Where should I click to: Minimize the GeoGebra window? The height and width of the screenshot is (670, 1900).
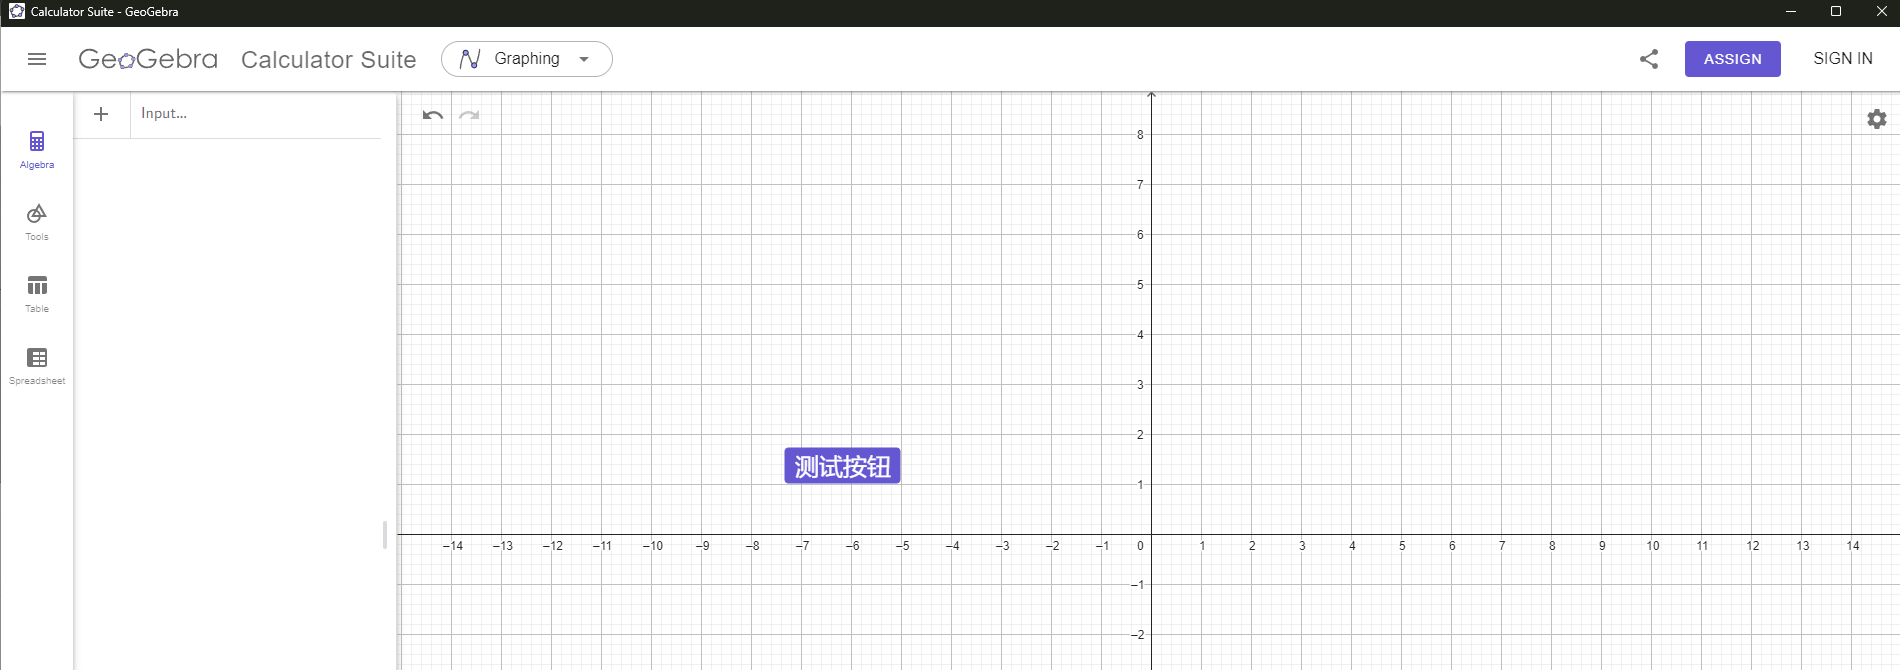click(x=1790, y=12)
